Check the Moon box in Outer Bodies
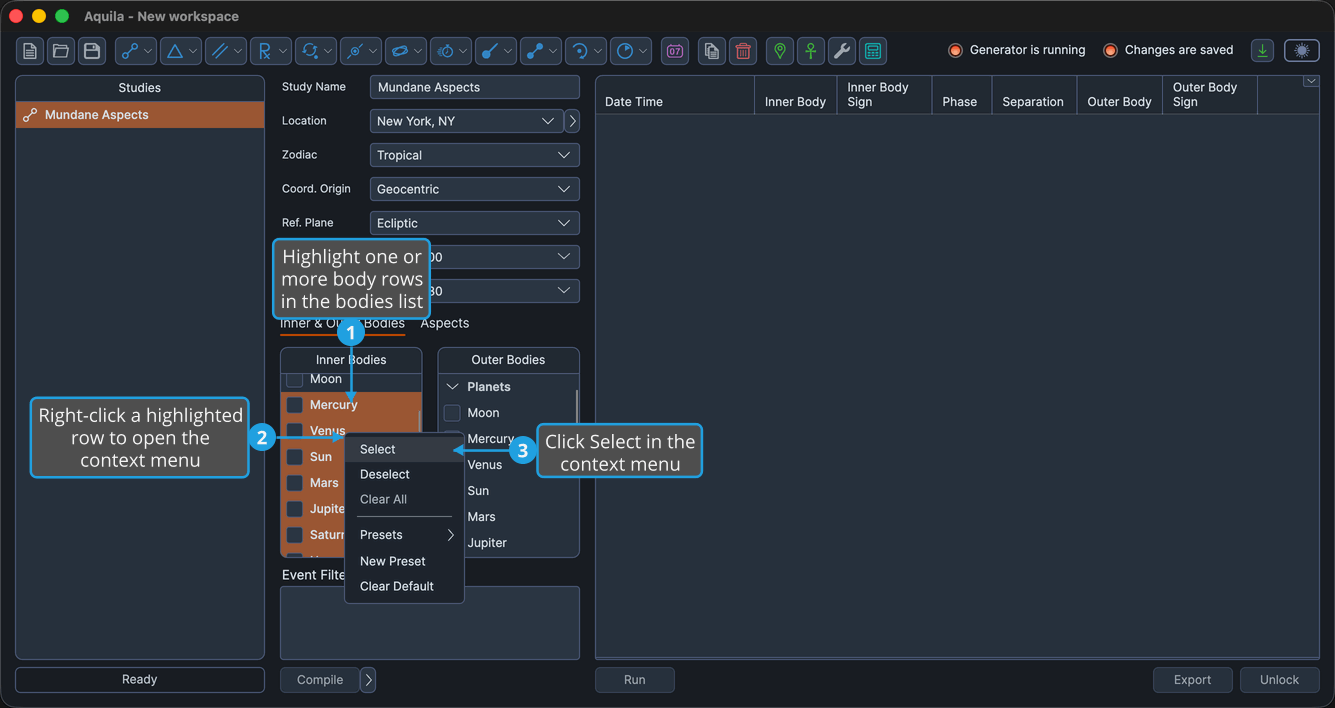The image size is (1335, 708). click(x=452, y=413)
